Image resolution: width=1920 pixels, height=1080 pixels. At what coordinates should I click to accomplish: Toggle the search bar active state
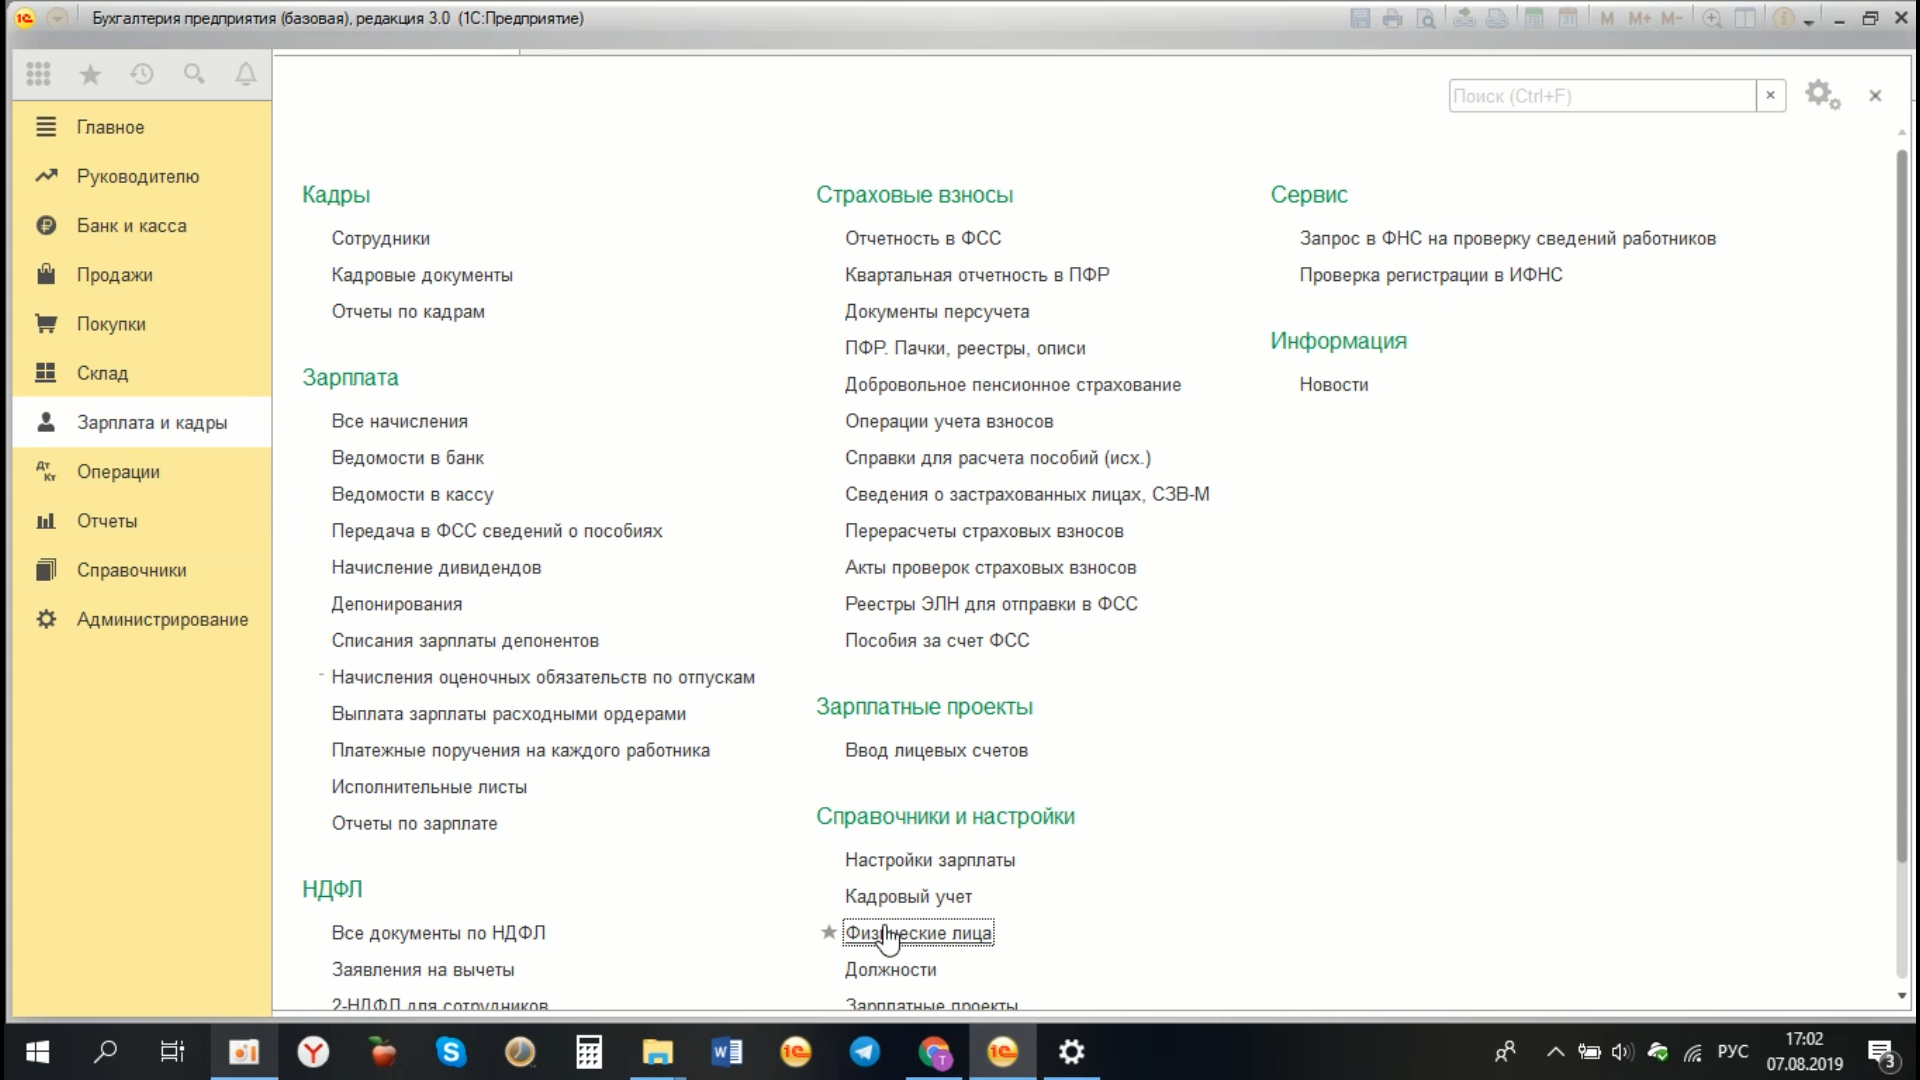point(1602,95)
